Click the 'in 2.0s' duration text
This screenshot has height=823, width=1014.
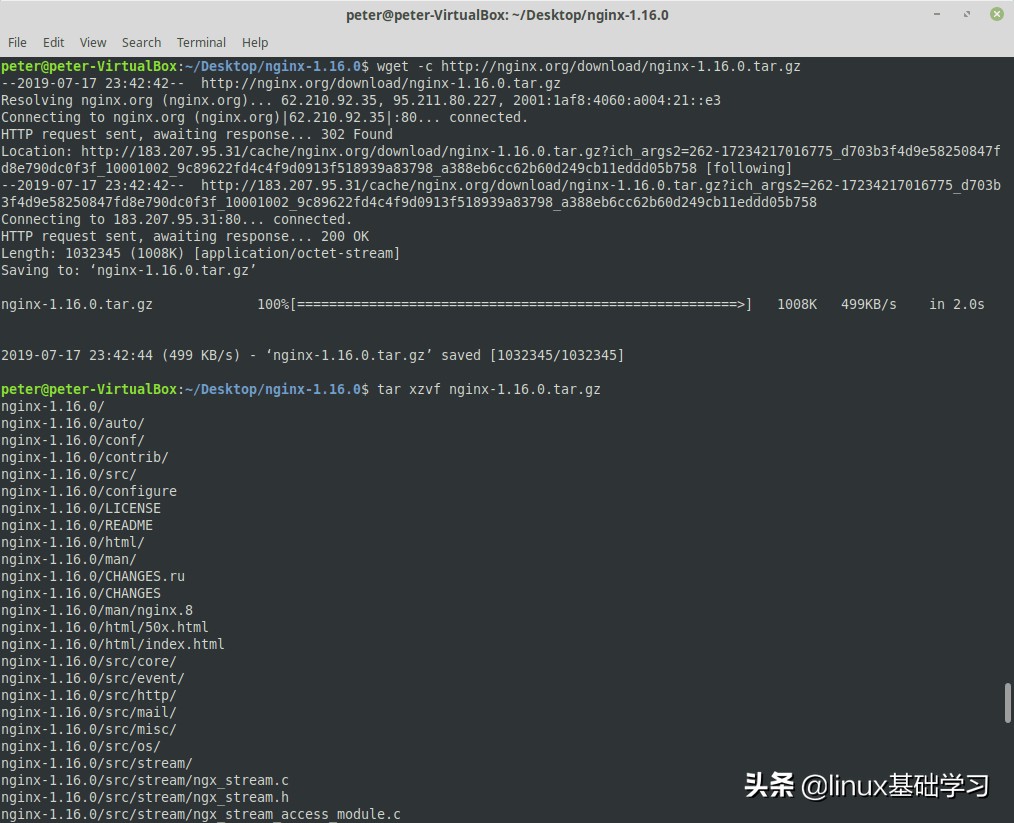(956, 305)
